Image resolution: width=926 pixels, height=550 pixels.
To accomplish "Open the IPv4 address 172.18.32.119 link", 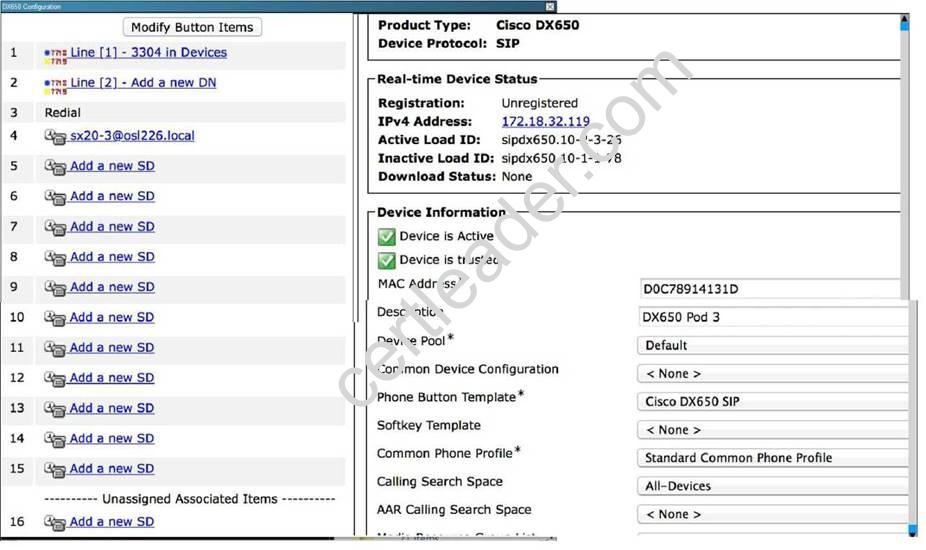I will 546,121.
